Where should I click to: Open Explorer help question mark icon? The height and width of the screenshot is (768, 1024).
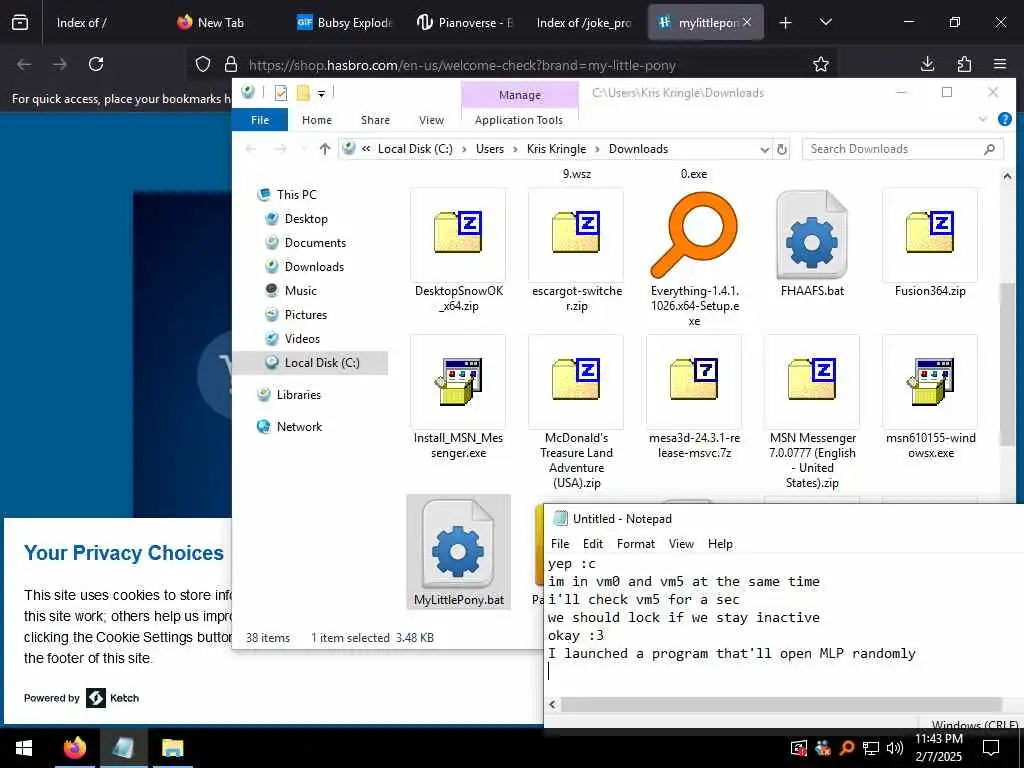[x=1004, y=119]
